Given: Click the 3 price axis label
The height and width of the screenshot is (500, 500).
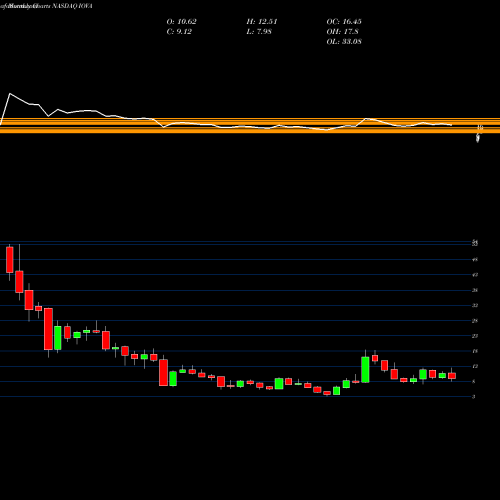Looking at the screenshot, I should pos(474,397).
